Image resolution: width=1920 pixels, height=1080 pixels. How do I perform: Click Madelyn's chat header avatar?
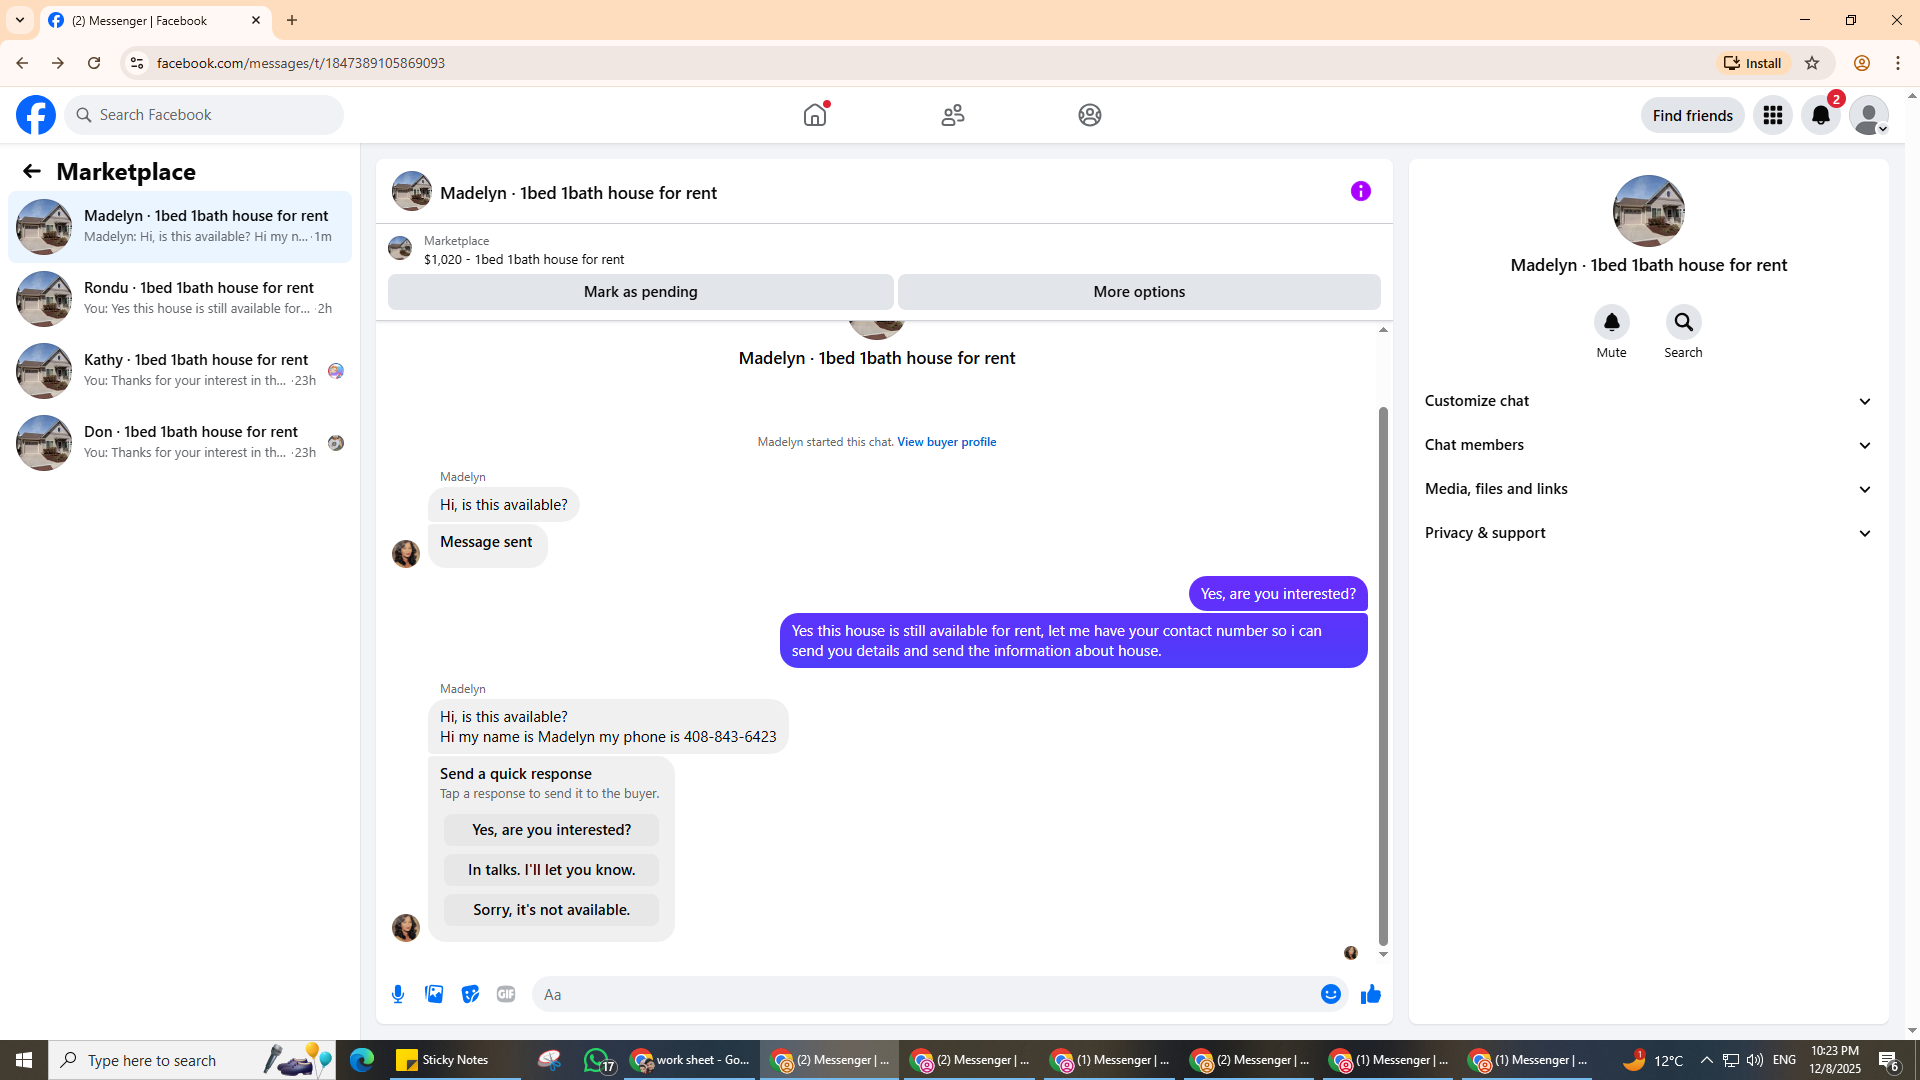tap(412, 191)
